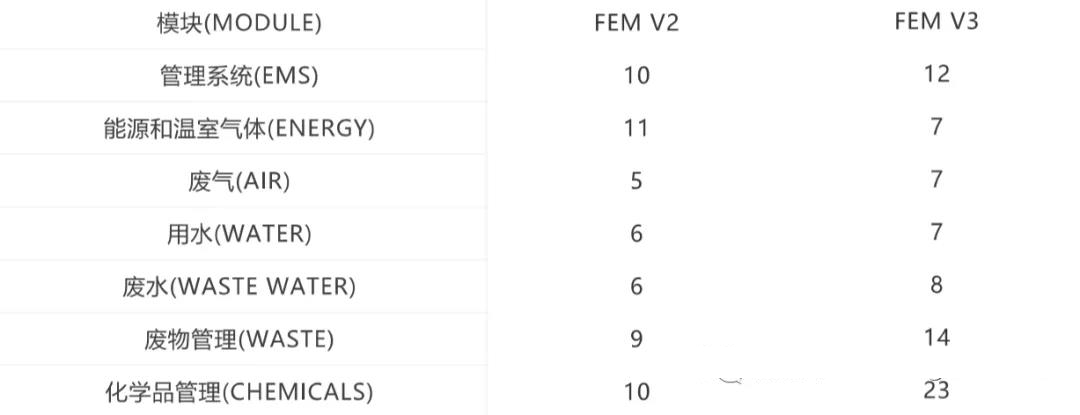Click the 管理系统(EMS) row label

(239, 76)
